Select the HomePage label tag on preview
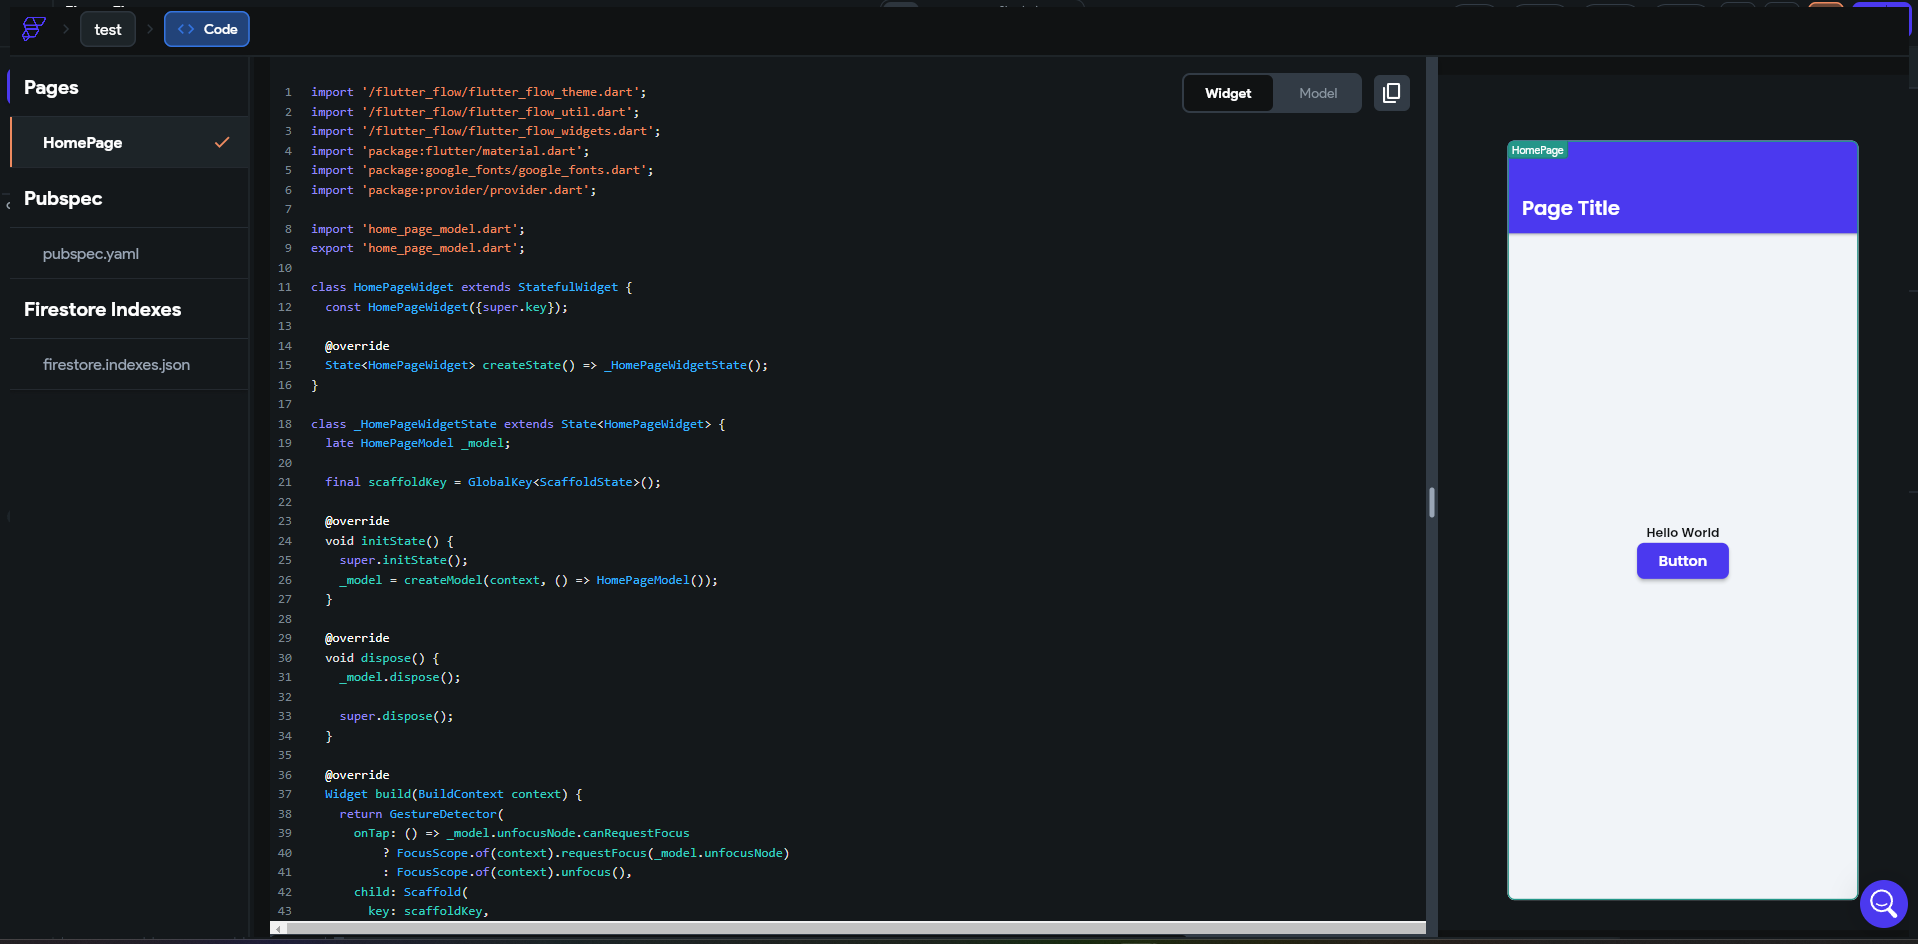 [1537, 150]
